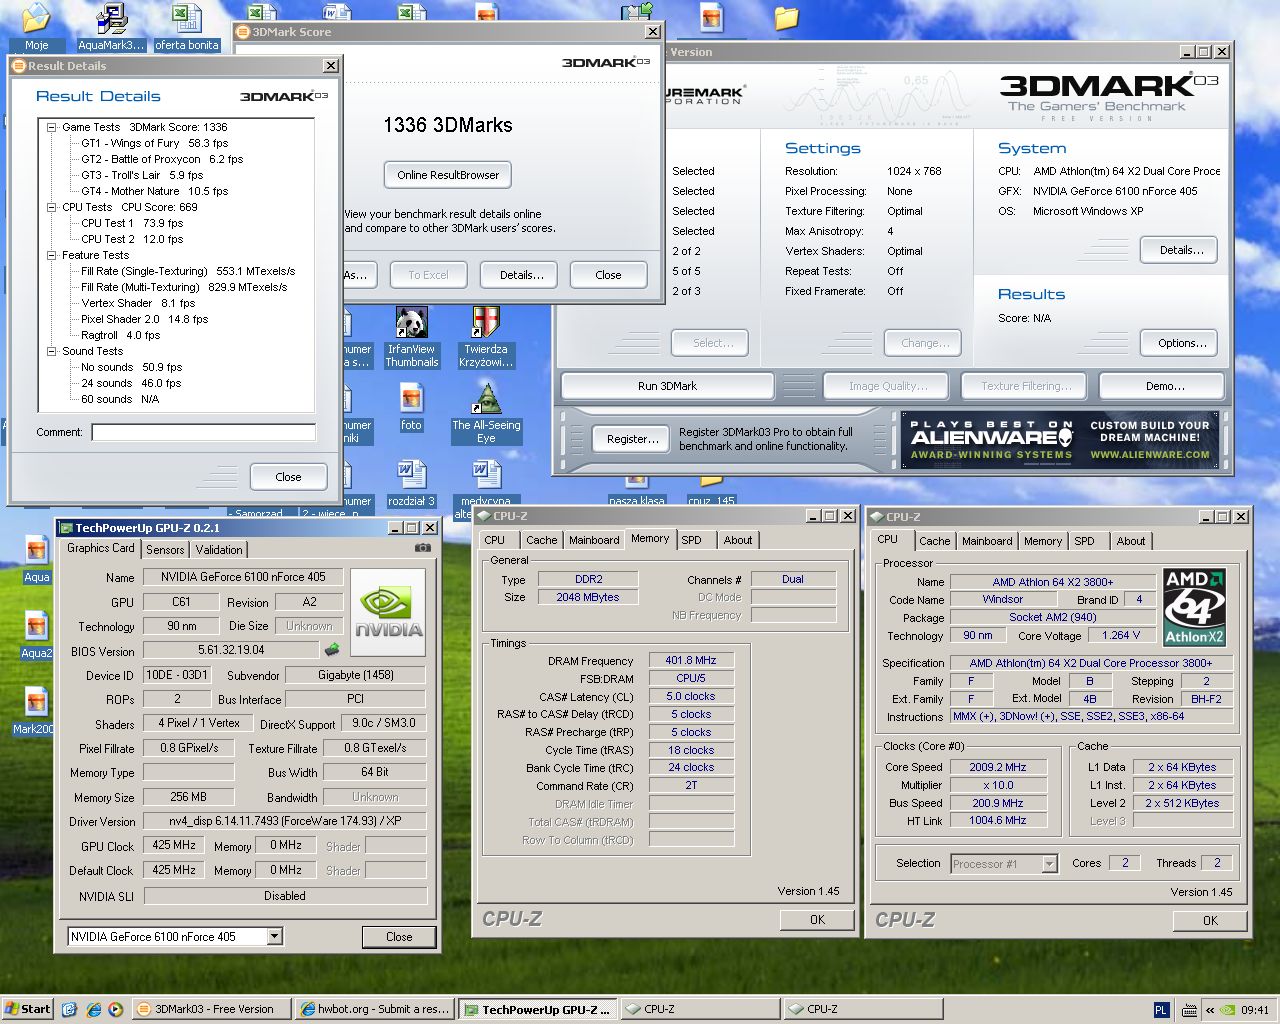Collapse the Feature Tests tree node
The height and width of the screenshot is (1024, 1280).
52,255
